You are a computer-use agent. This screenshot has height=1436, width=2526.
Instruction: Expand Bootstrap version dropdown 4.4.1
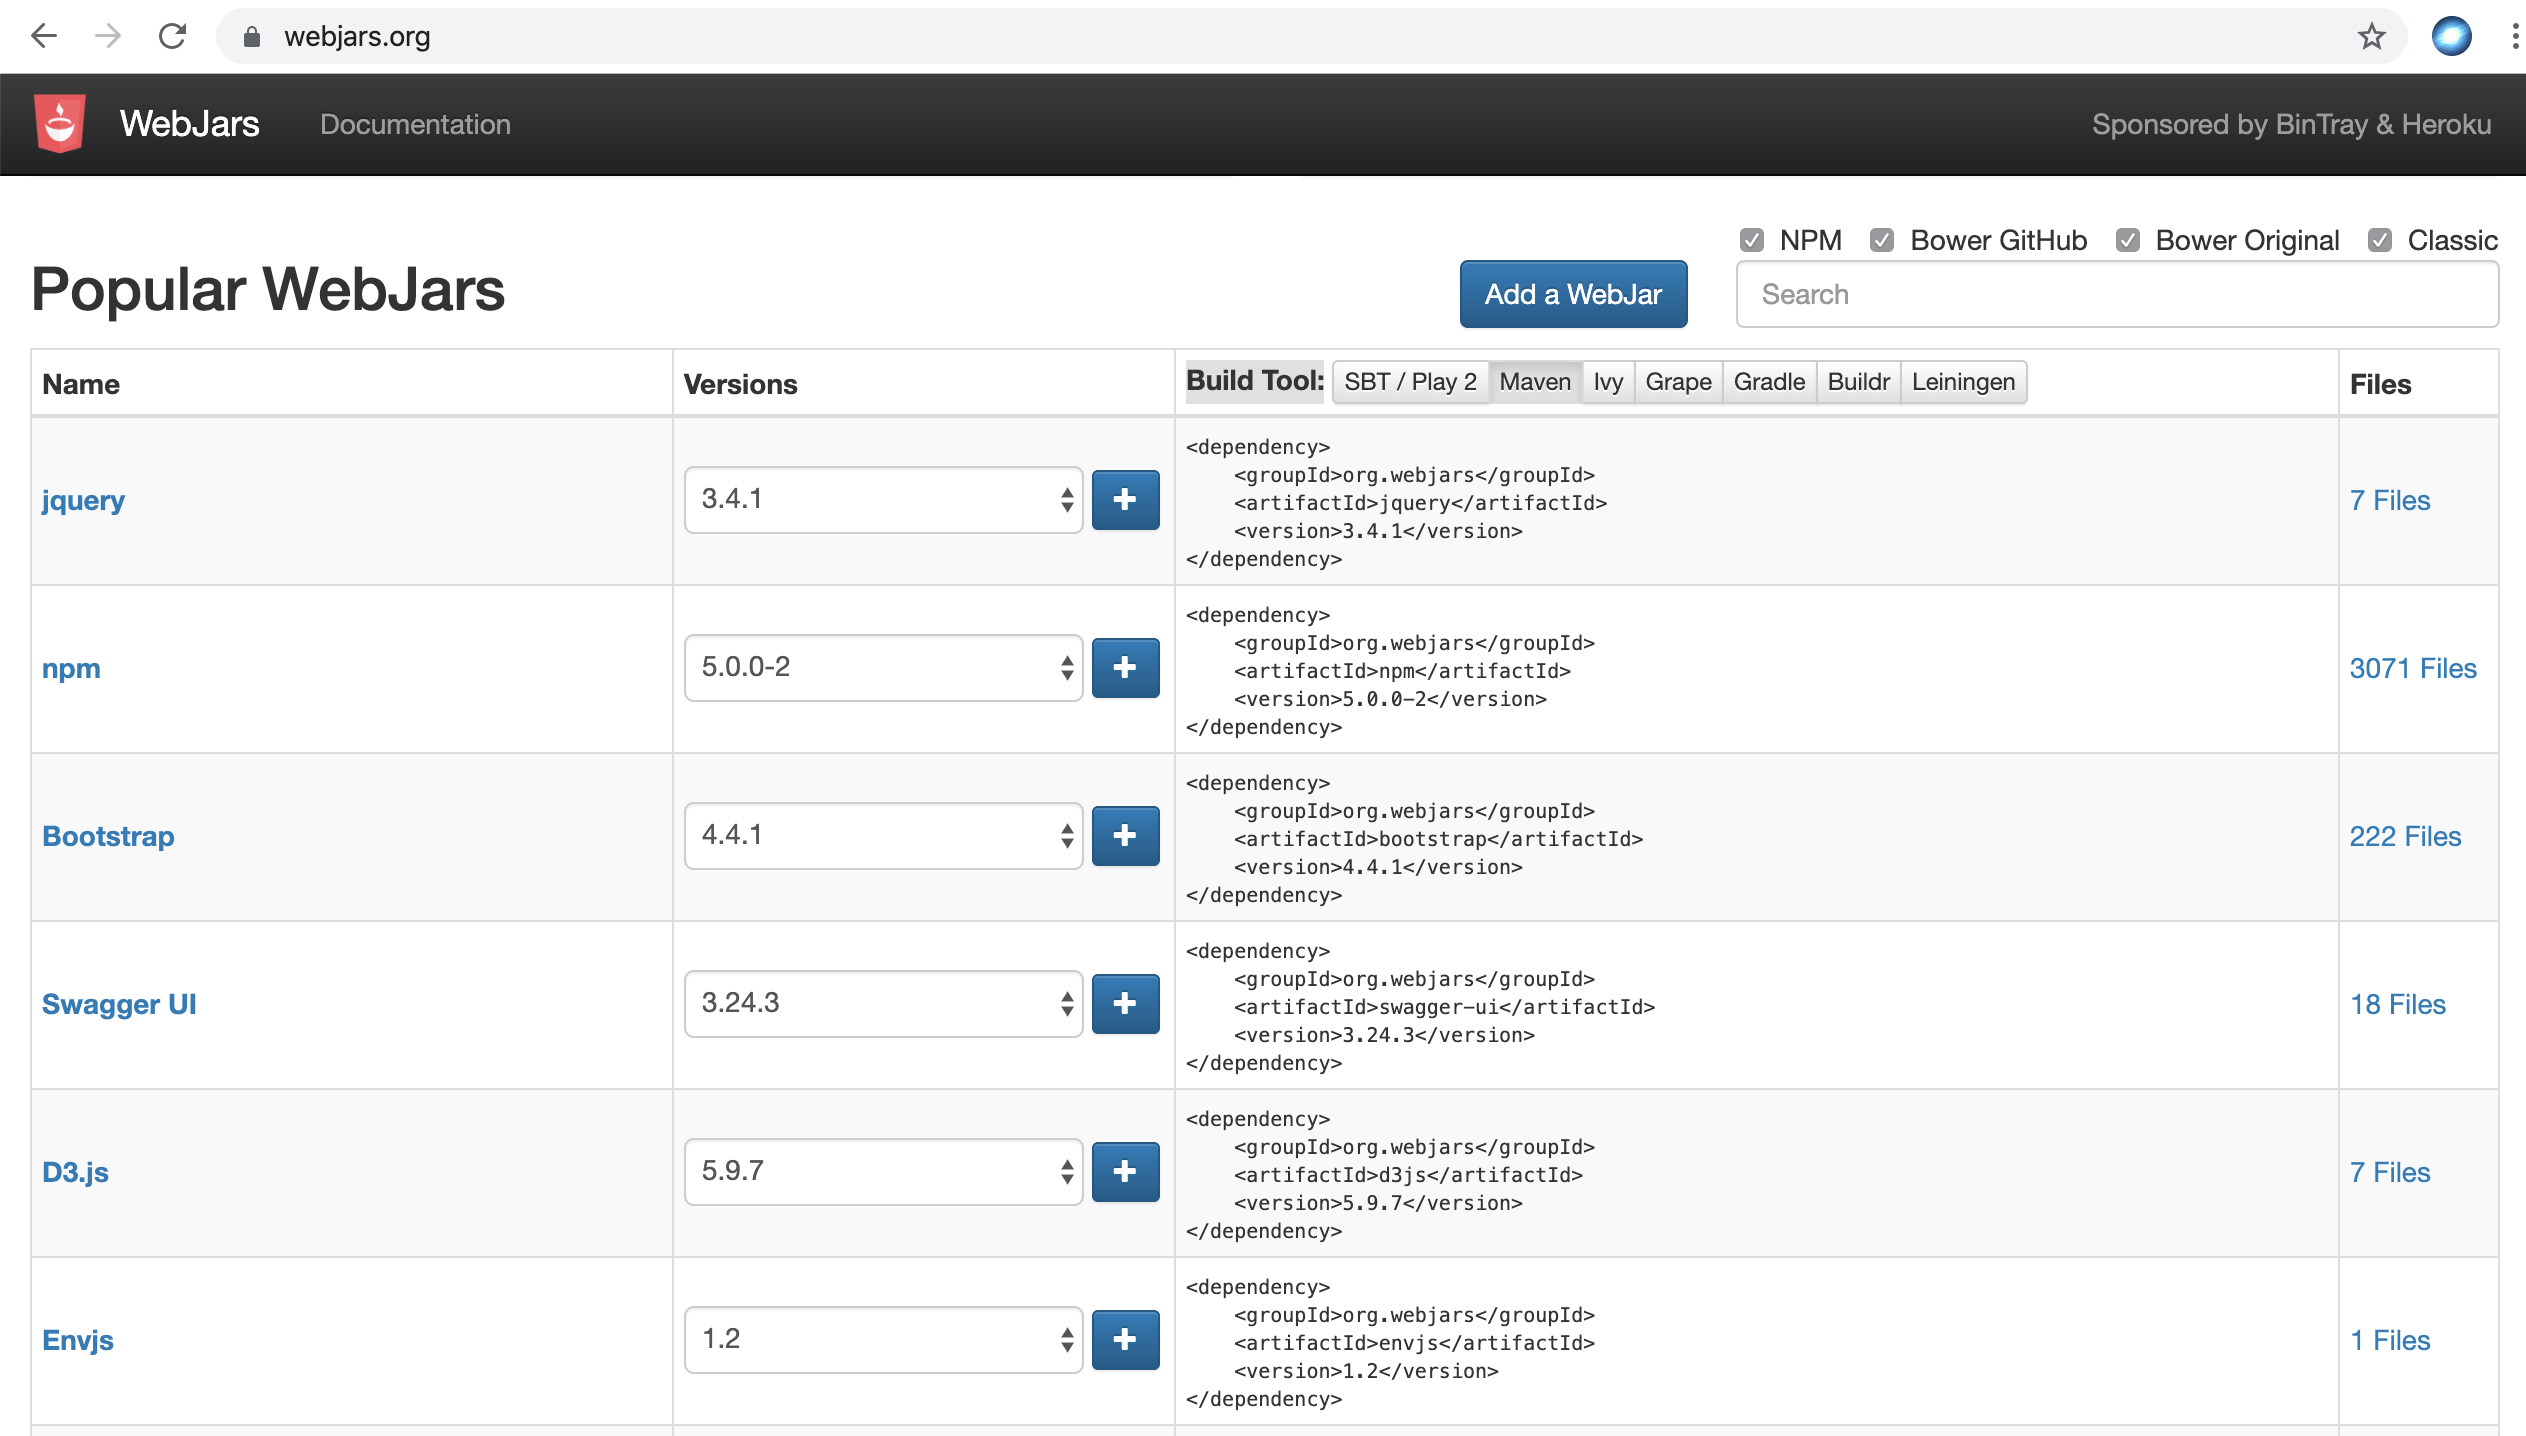point(883,835)
